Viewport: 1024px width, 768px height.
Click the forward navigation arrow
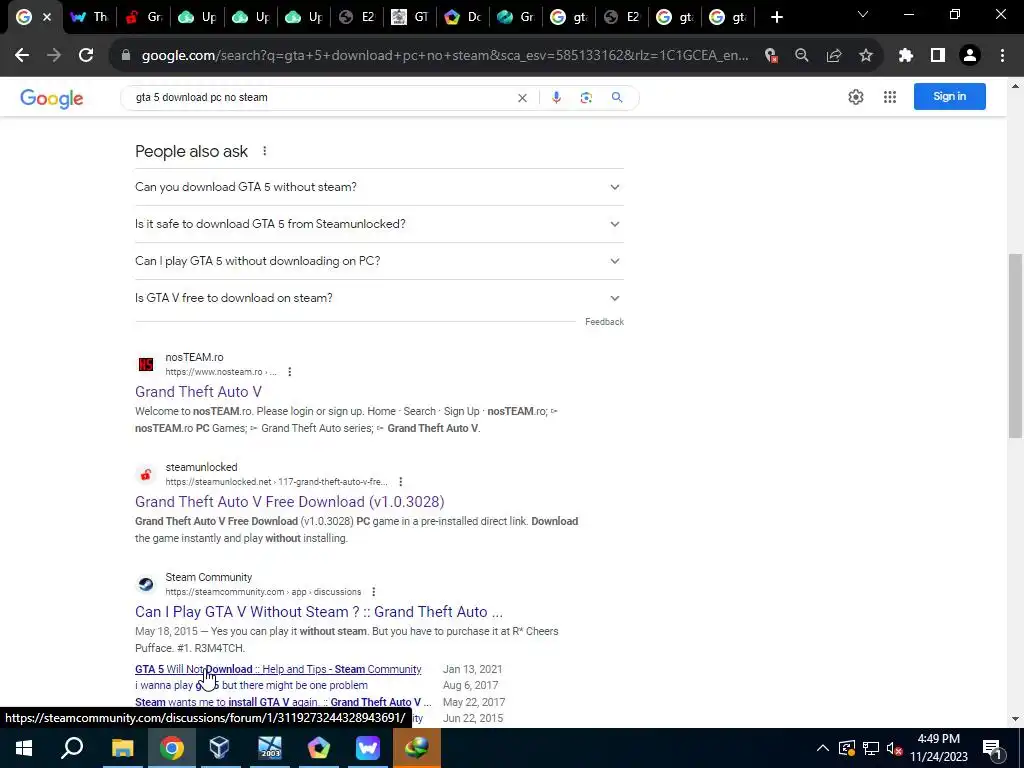[x=54, y=56]
